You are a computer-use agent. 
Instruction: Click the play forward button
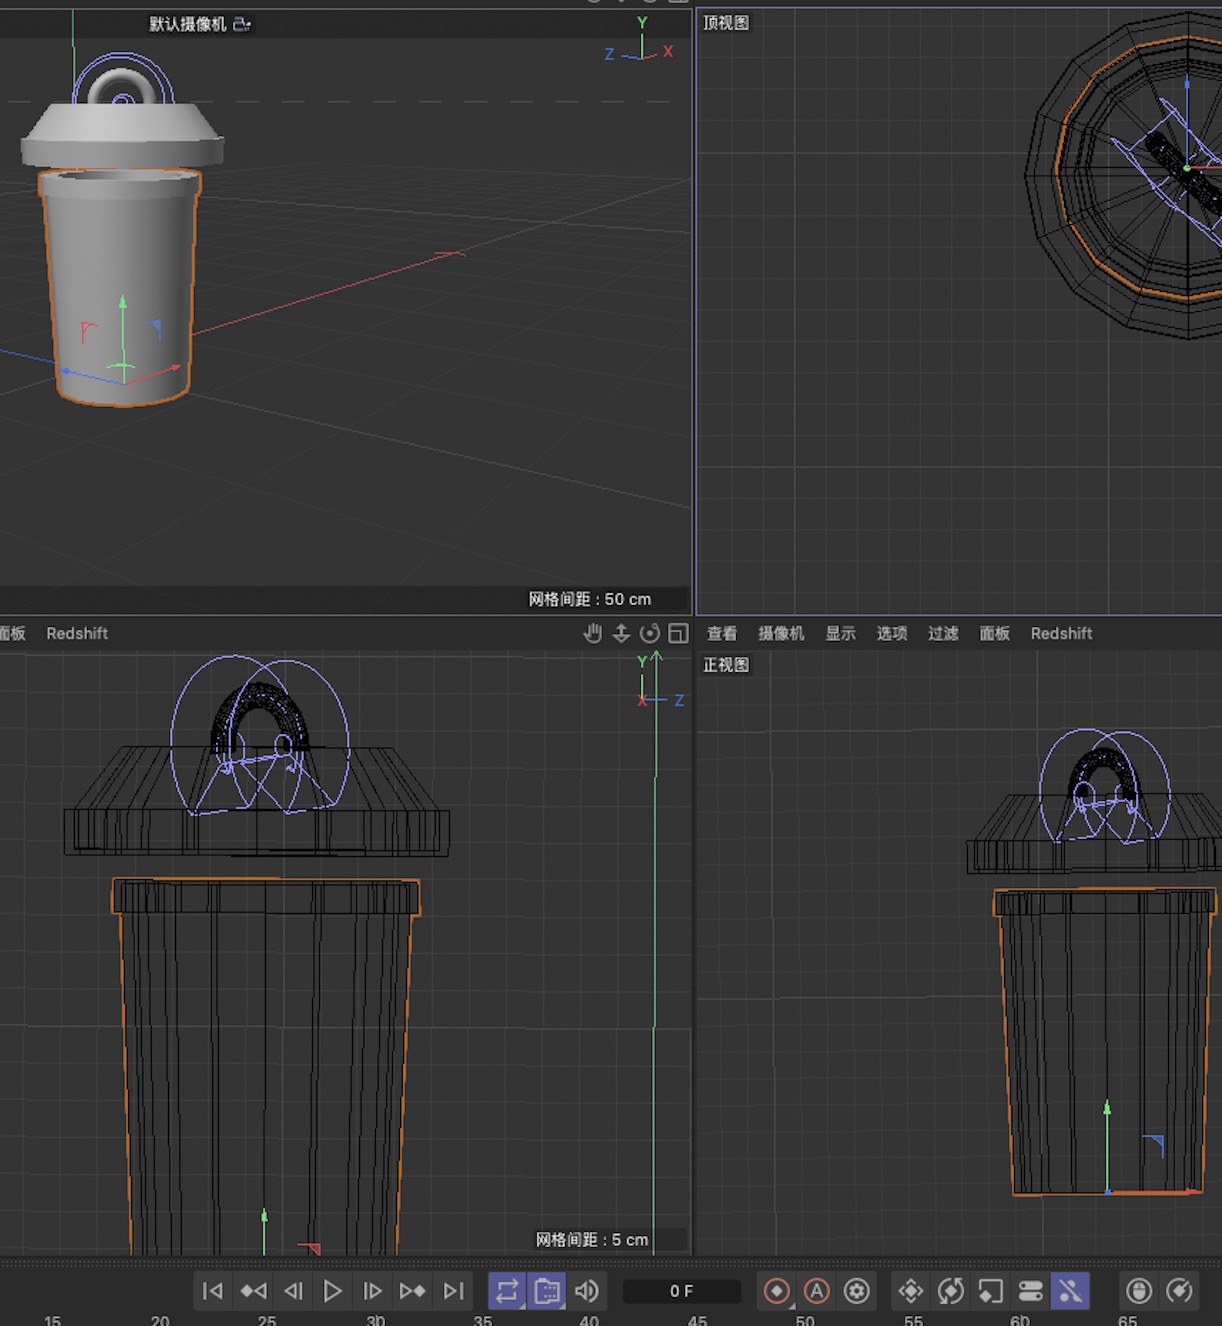click(333, 1291)
